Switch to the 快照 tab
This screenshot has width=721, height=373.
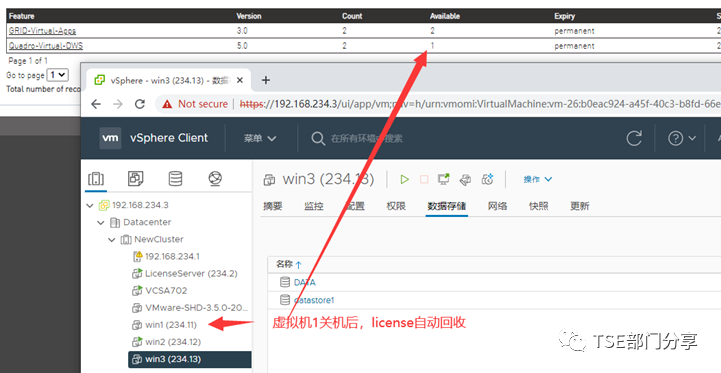[539, 206]
